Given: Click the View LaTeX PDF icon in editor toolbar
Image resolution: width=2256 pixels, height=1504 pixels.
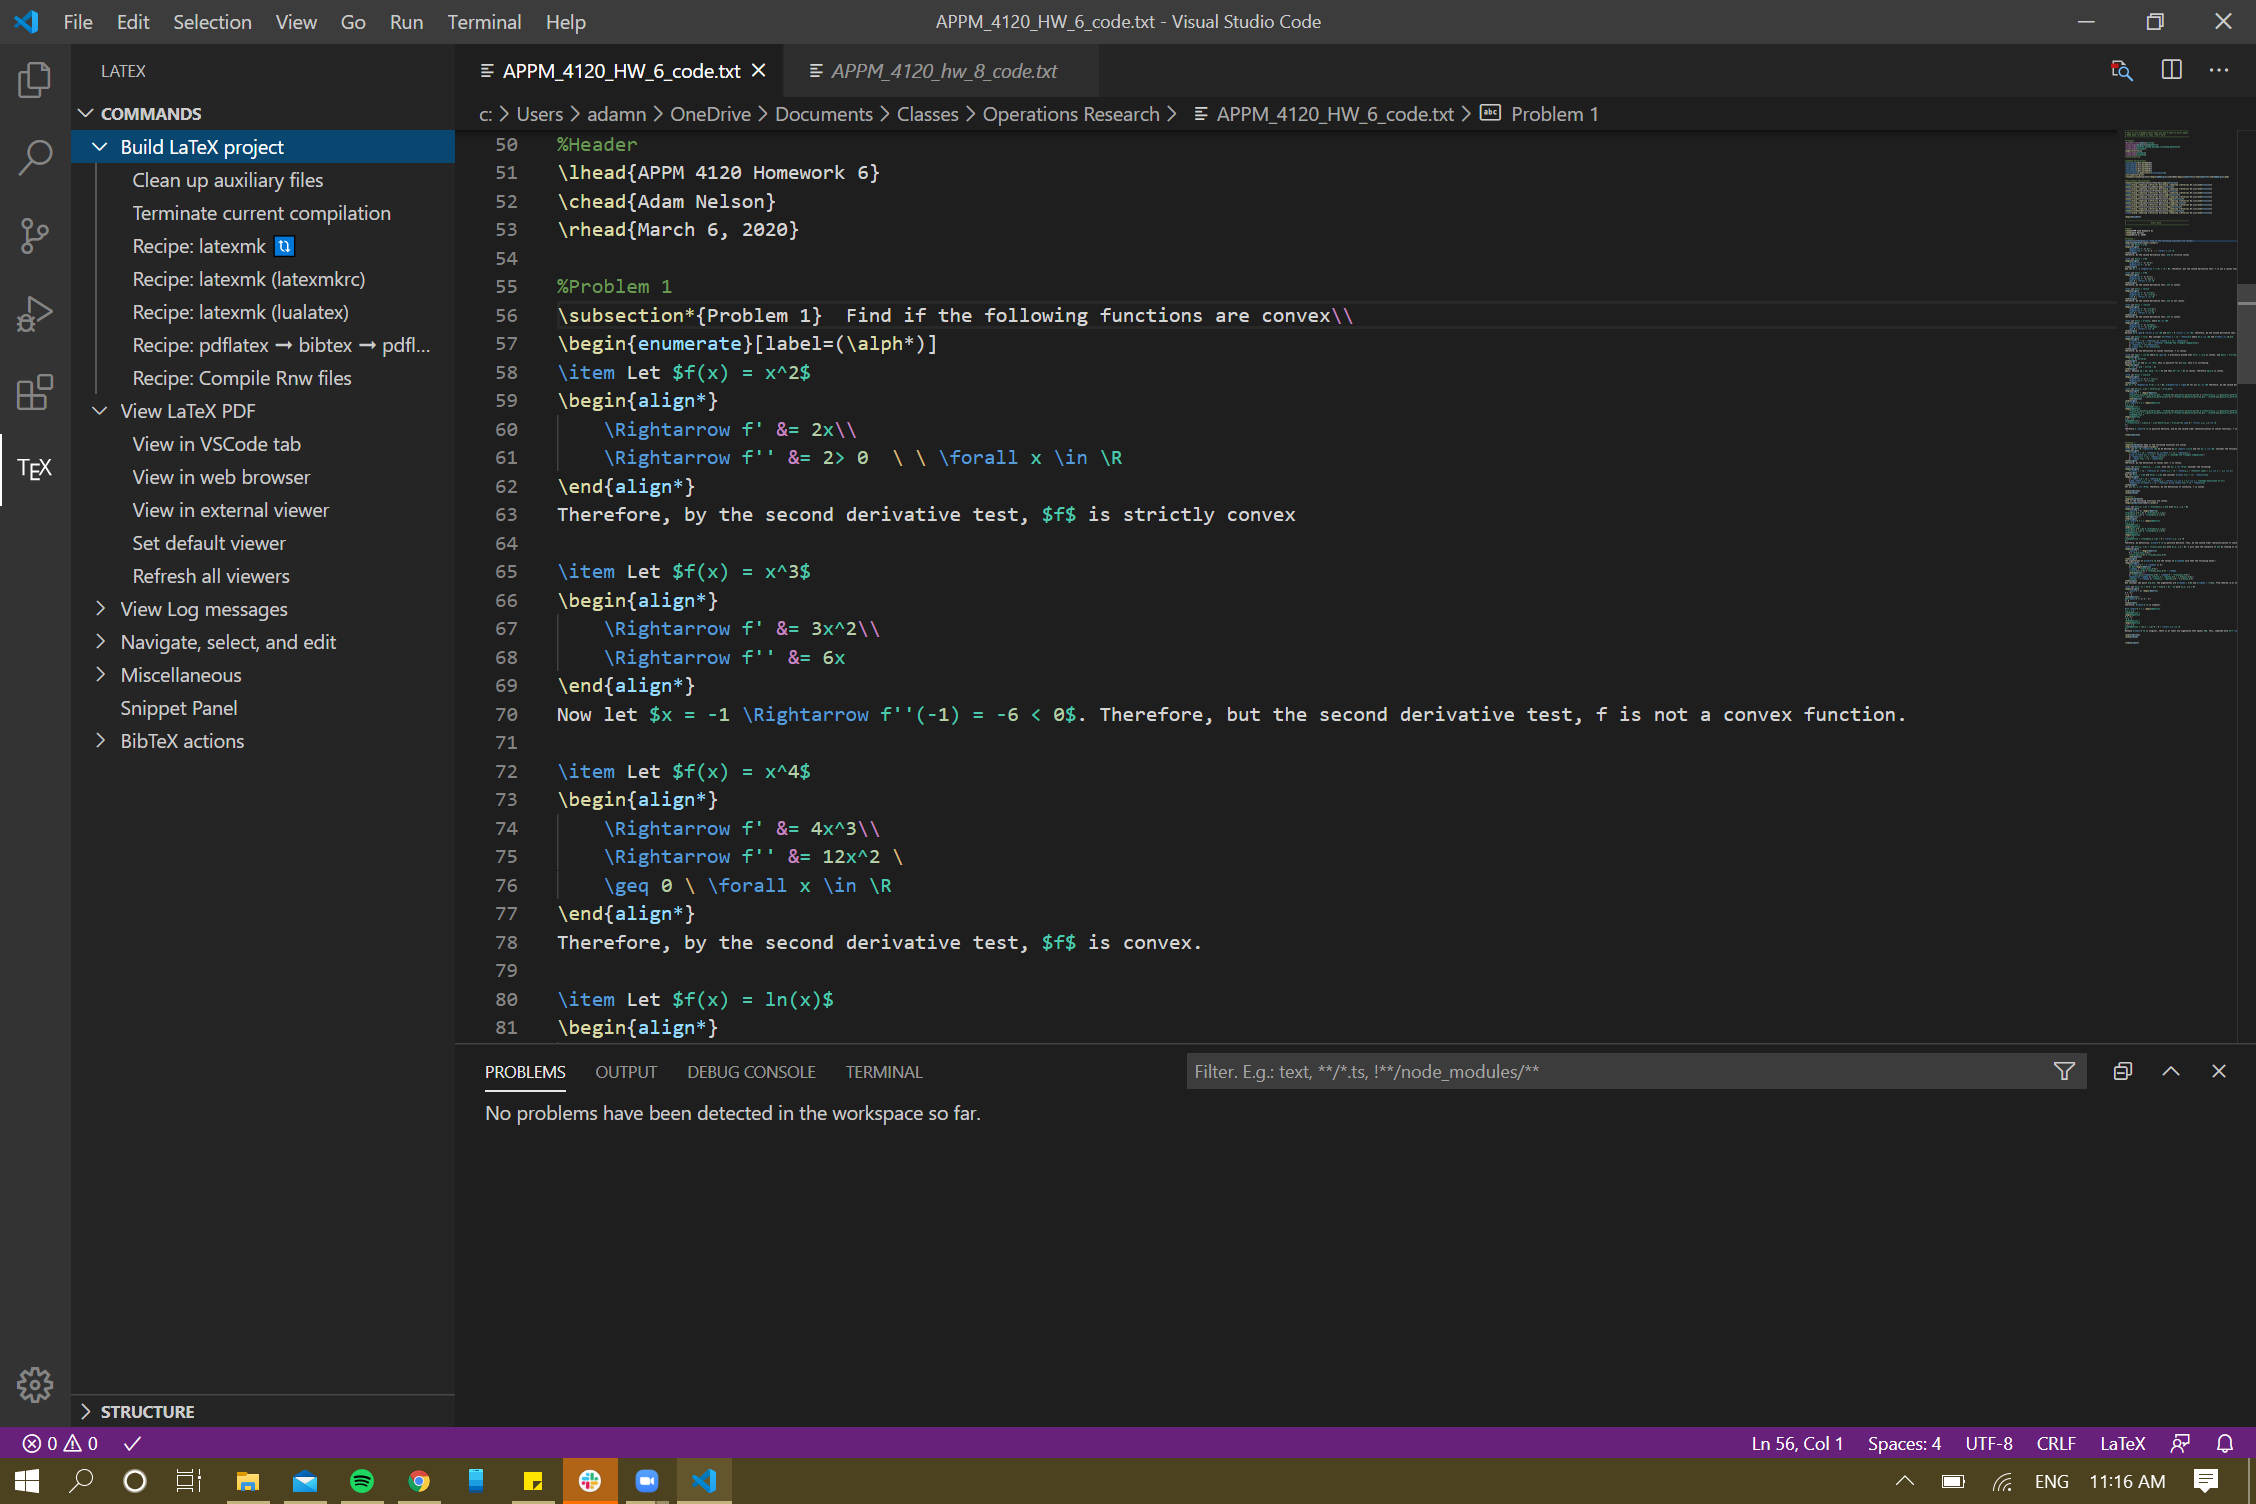Looking at the screenshot, I should point(2122,70).
